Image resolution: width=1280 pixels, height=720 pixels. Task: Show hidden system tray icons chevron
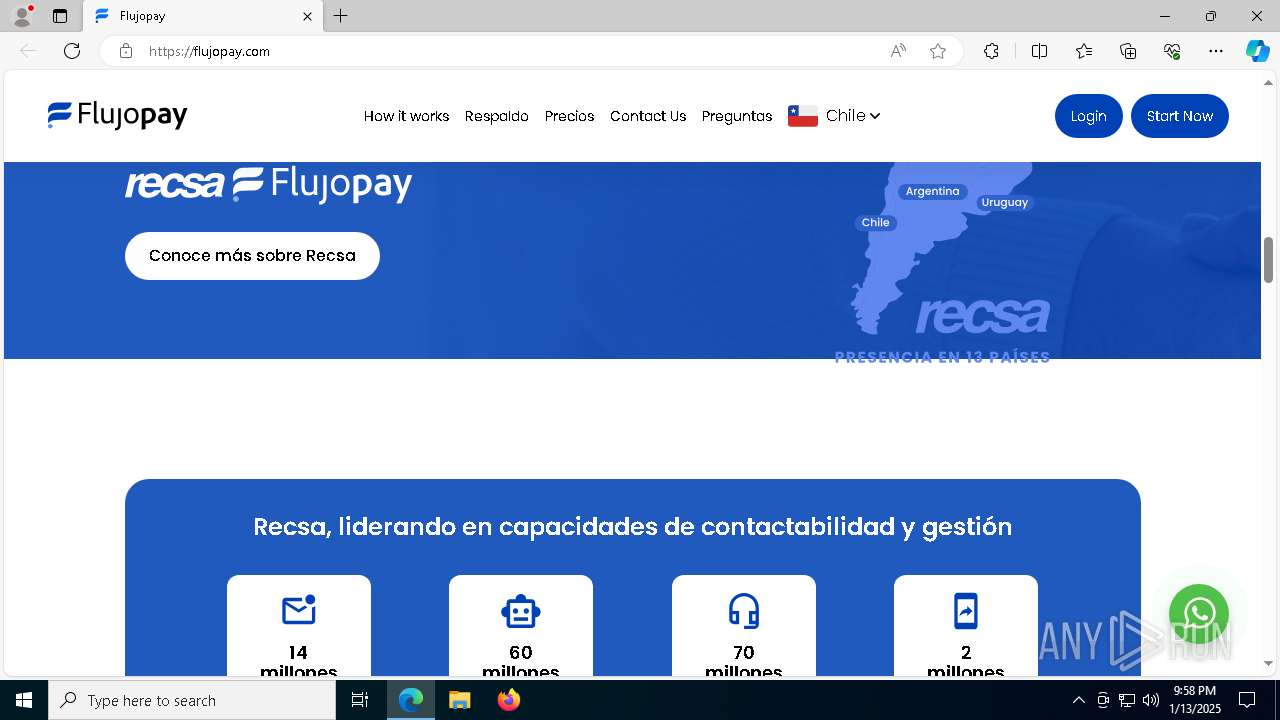pyautogui.click(x=1078, y=700)
